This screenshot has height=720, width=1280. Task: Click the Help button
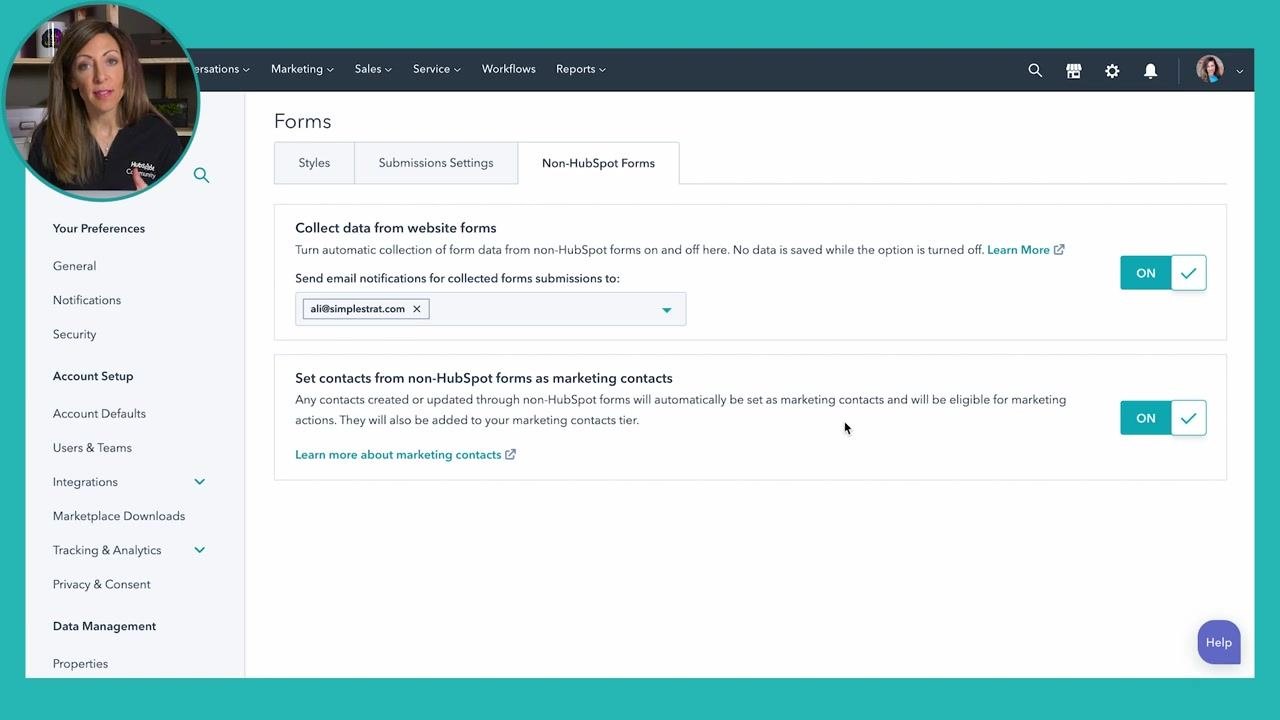click(x=1219, y=643)
